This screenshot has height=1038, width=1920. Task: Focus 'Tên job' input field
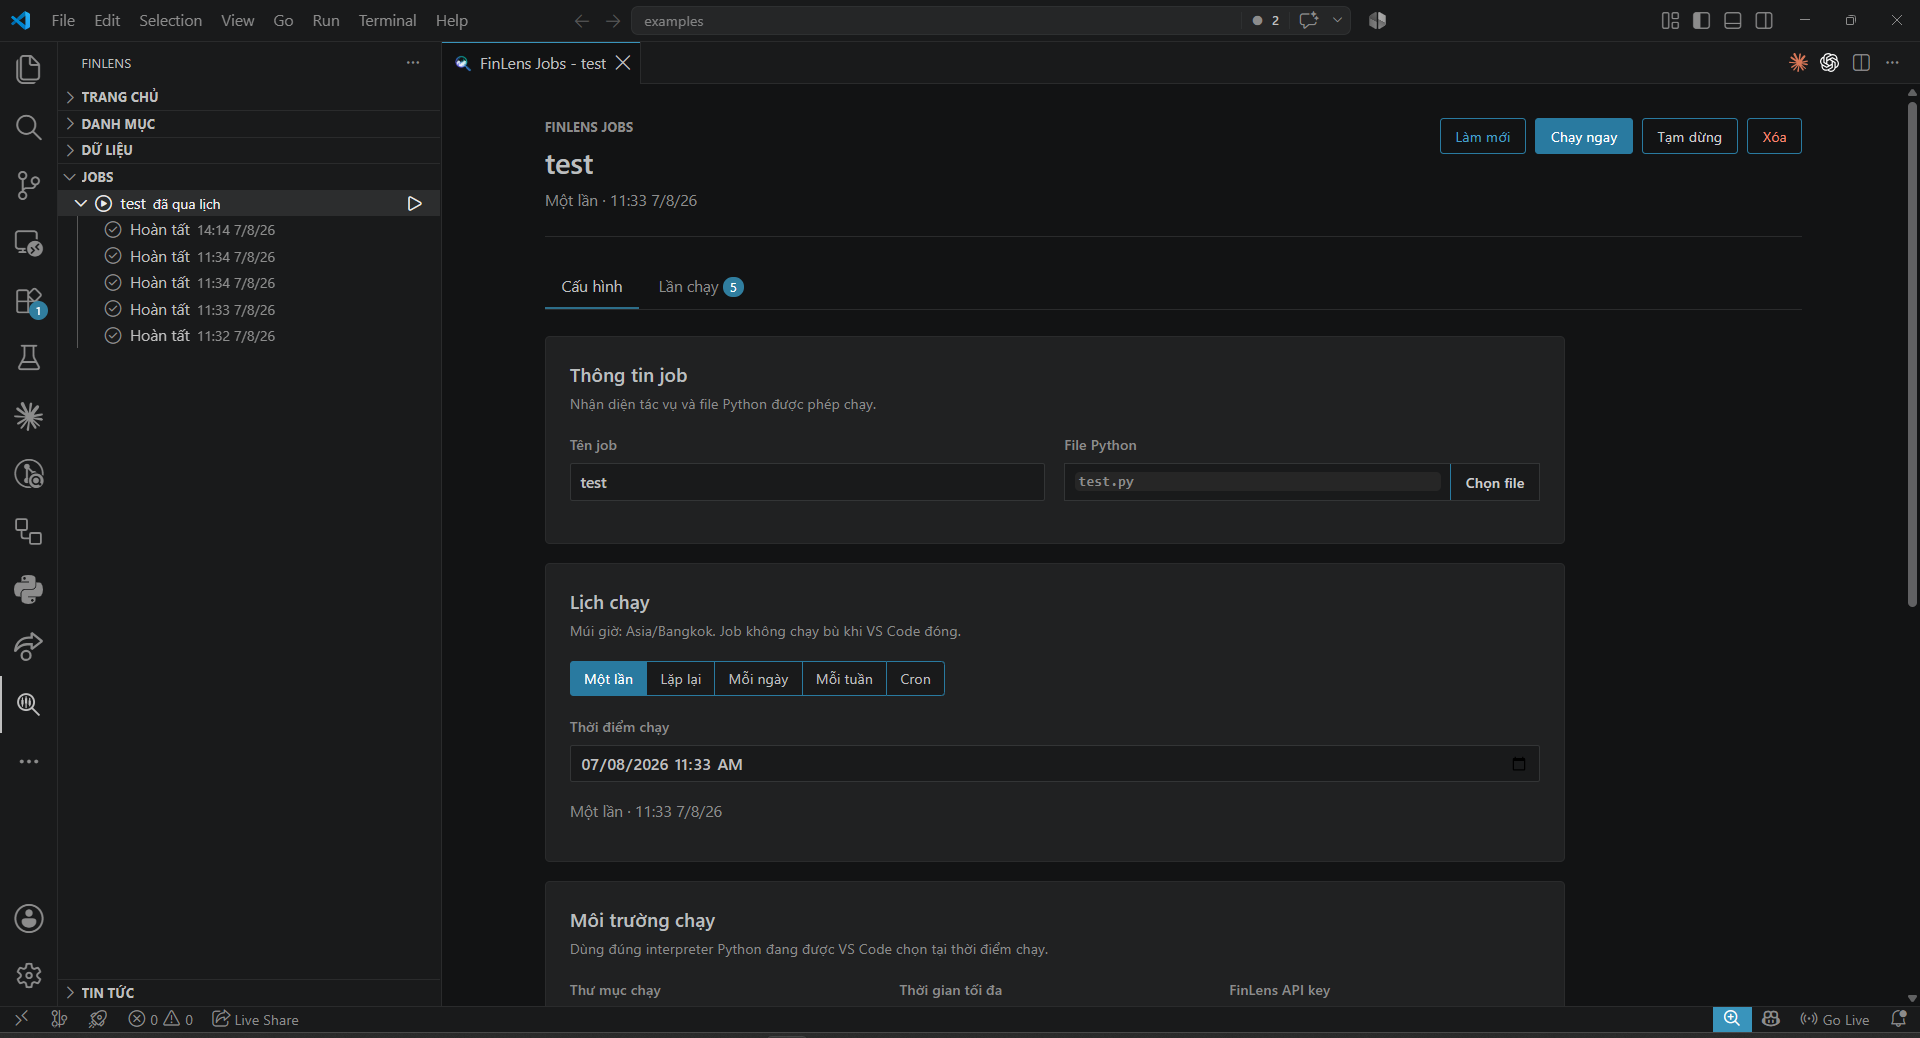coord(807,483)
